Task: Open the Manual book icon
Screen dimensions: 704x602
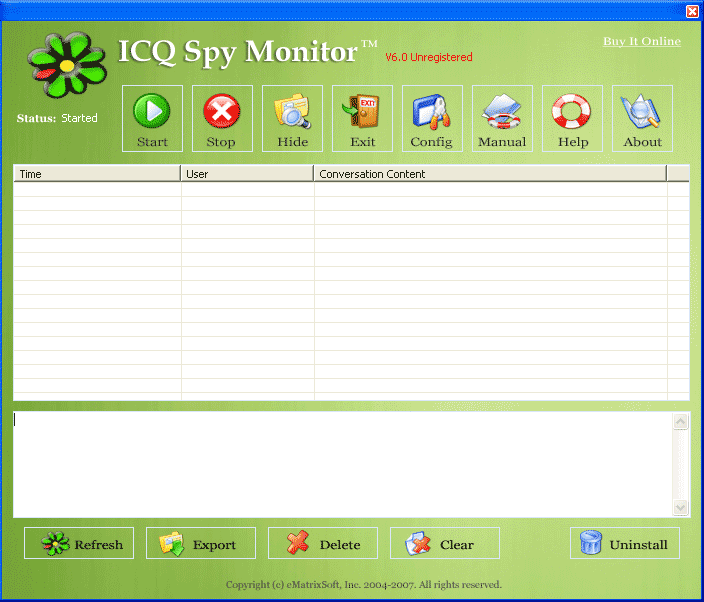Action: click(x=502, y=112)
